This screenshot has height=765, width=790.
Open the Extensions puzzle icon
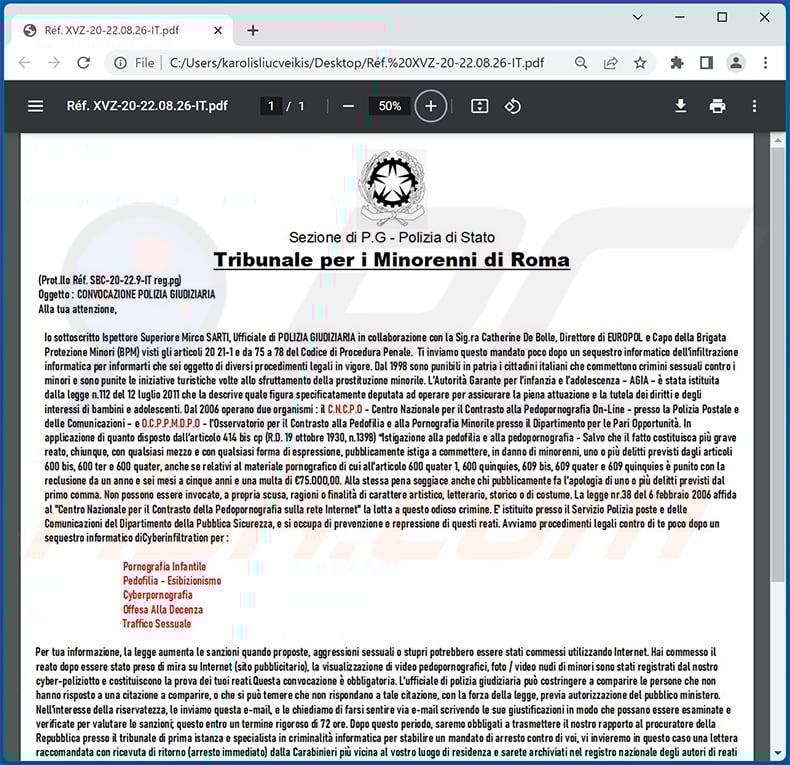pos(677,63)
